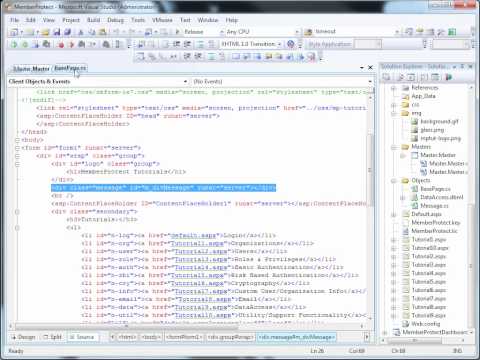Click the pin icon on the Solution Explorer title bar
Image resolution: width=480 pixels, height=360 pixels.
coord(462,67)
